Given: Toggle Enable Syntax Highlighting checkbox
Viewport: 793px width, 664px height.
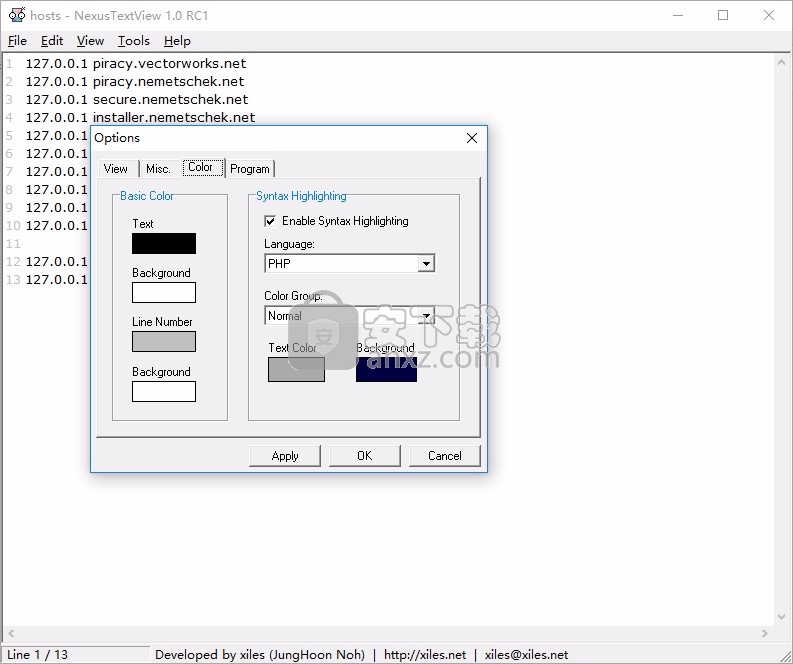Looking at the screenshot, I should click(x=271, y=221).
